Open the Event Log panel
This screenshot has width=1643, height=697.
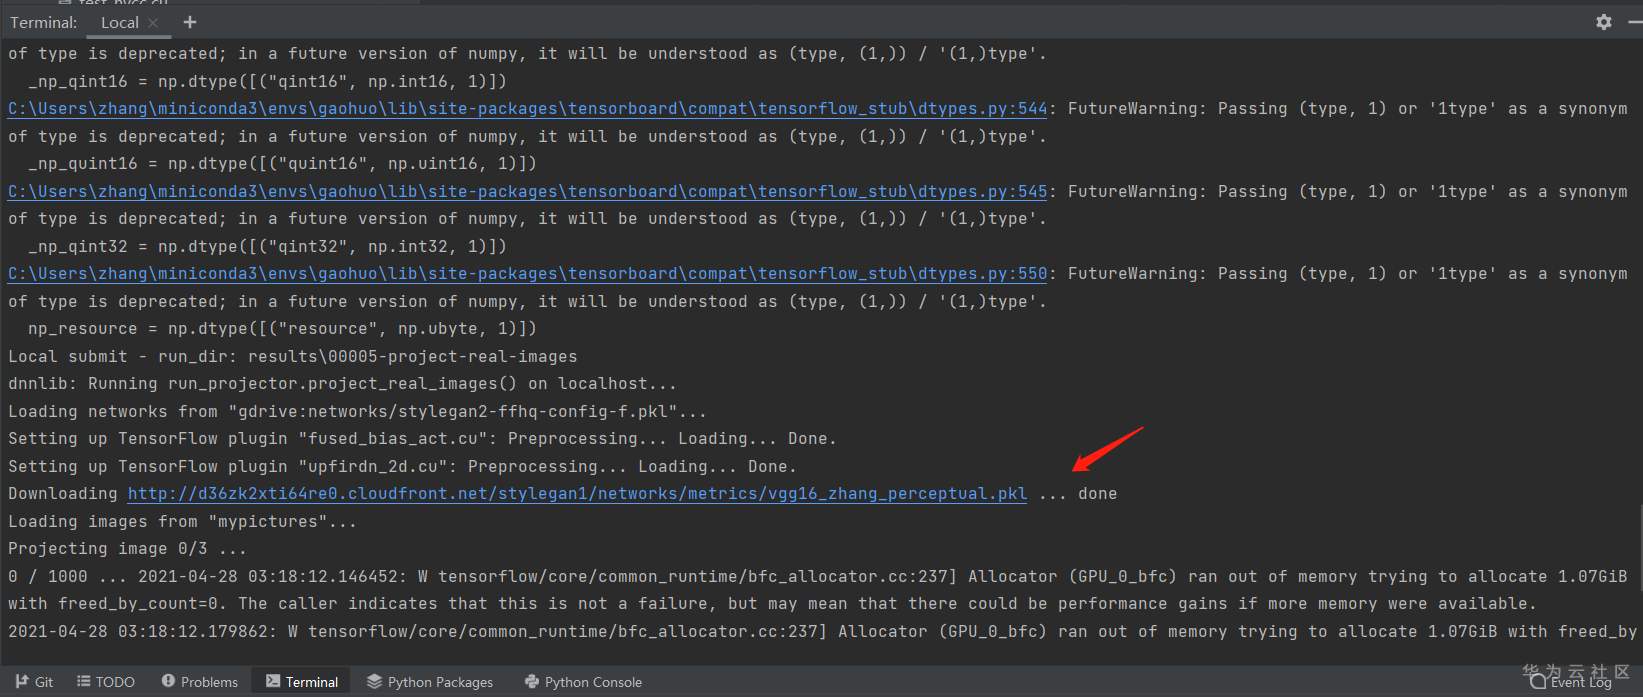pyautogui.click(x=1571, y=682)
